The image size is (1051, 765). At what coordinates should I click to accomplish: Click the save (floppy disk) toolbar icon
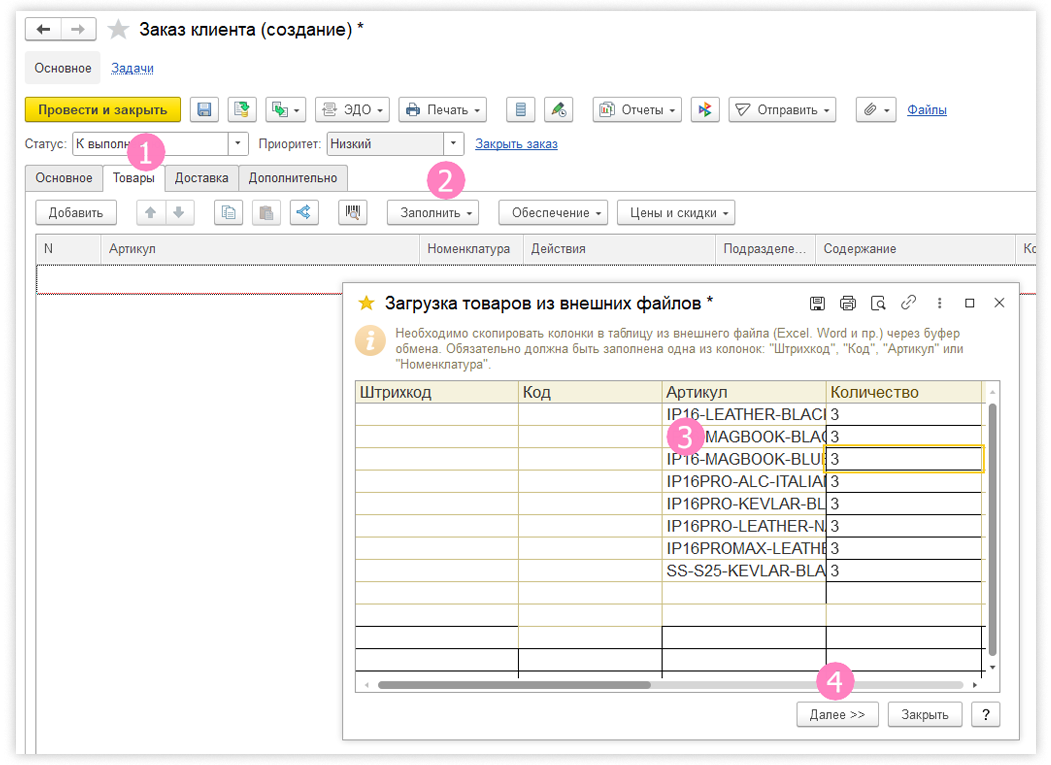[x=205, y=110]
